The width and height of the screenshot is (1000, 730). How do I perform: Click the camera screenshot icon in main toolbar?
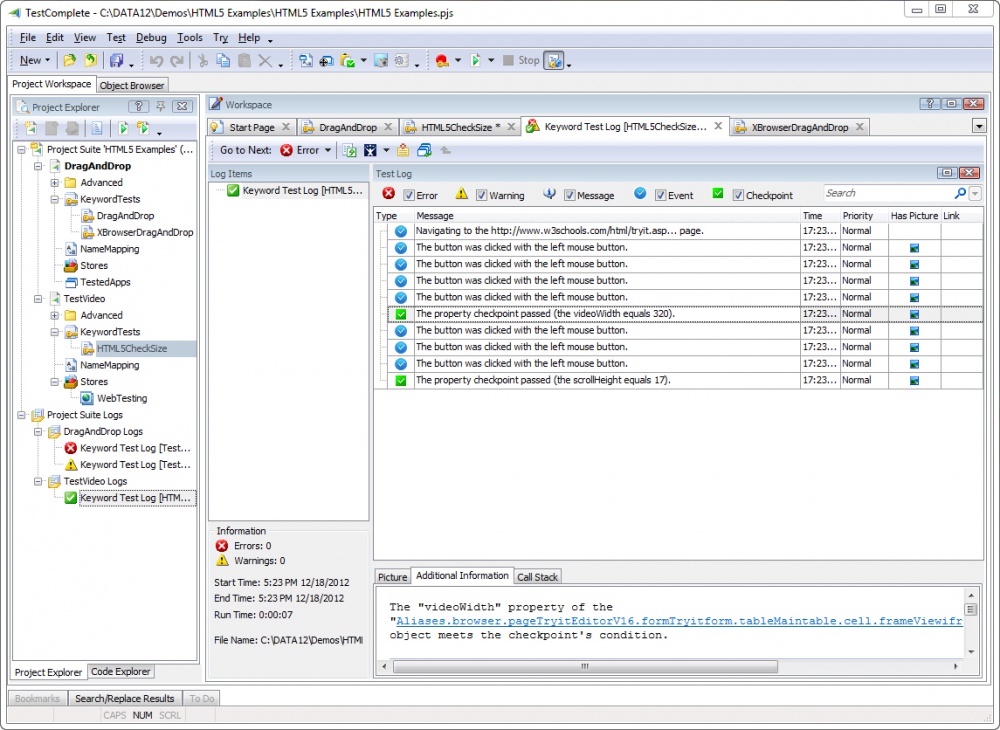coord(381,61)
